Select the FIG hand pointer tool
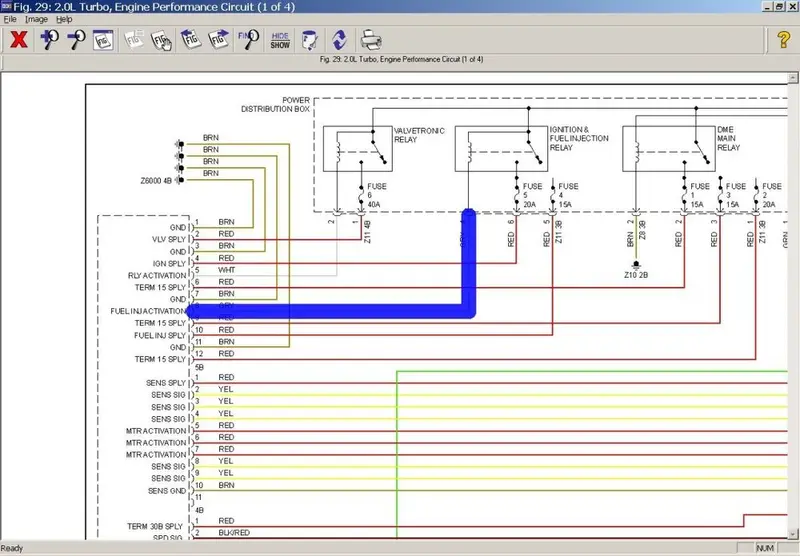The image size is (800, 556). [x=162, y=39]
